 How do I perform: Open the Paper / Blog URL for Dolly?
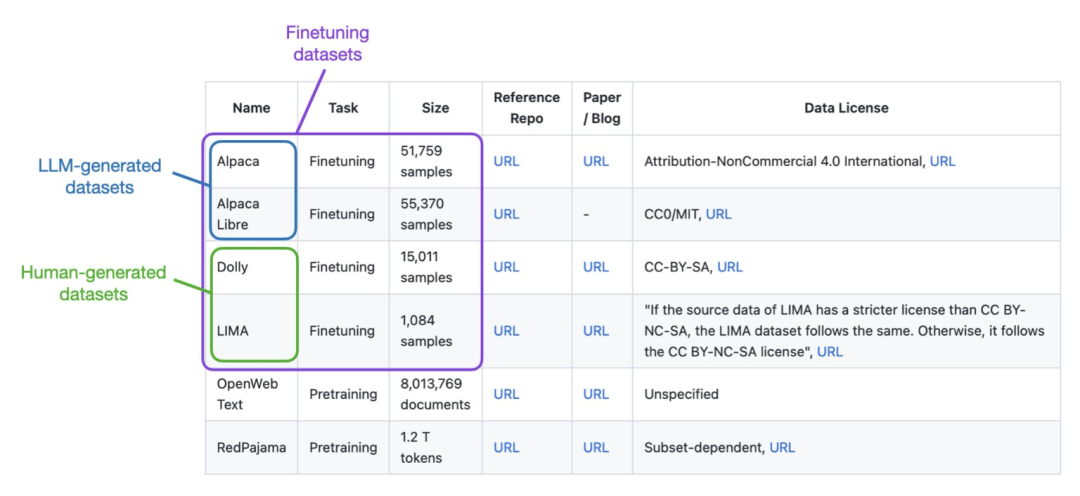pyautogui.click(x=596, y=267)
